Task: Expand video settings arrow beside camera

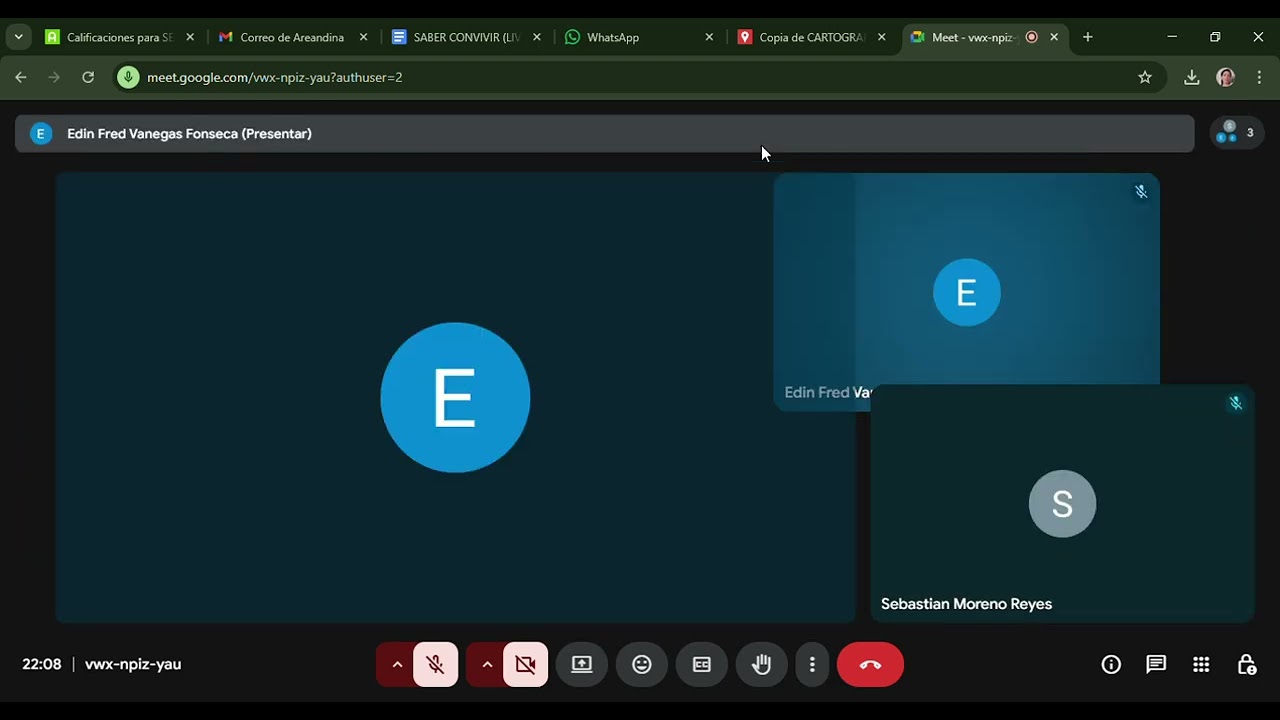Action: (487, 664)
